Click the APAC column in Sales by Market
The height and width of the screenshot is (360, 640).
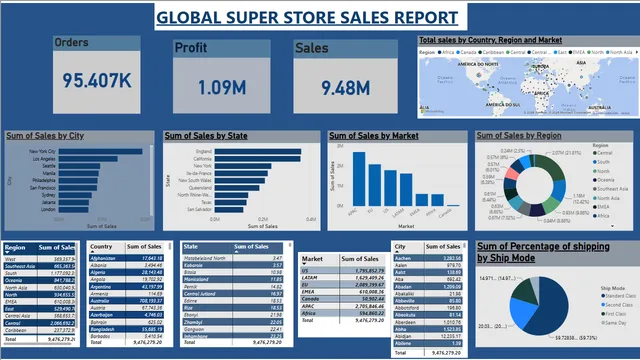click(x=359, y=179)
